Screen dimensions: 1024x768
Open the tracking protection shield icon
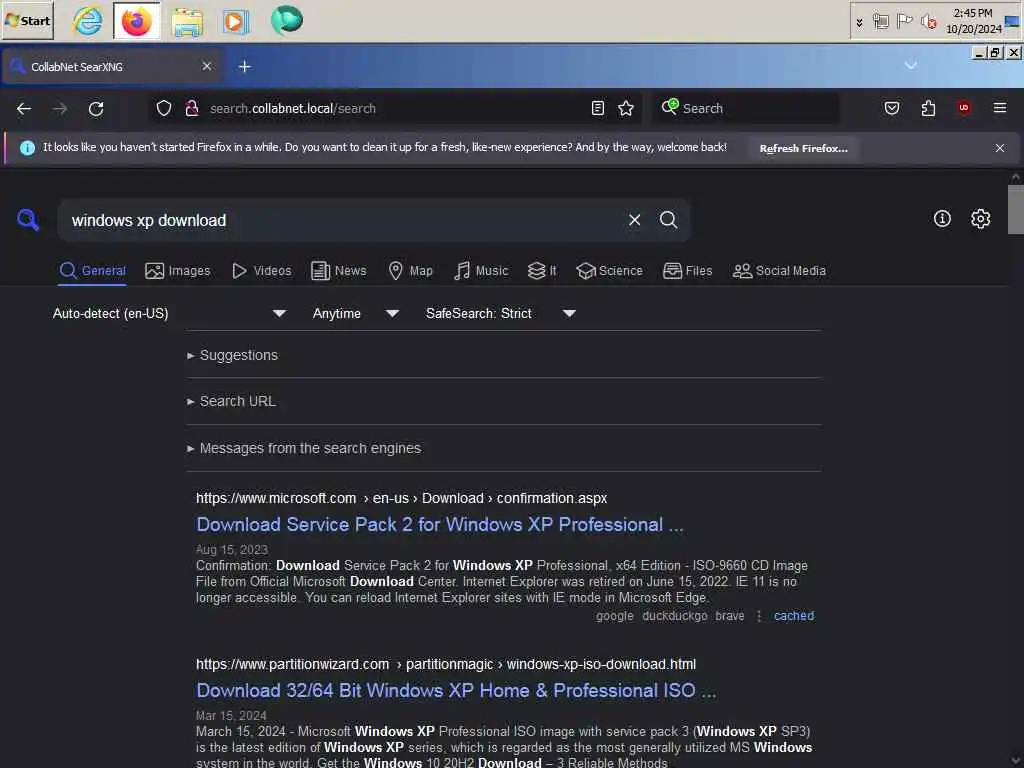(x=163, y=108)
